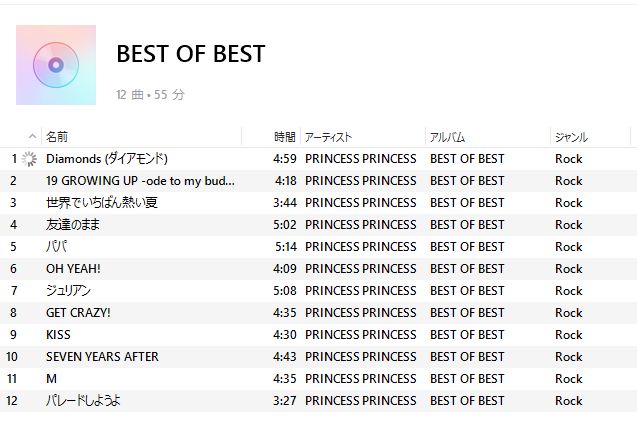
Task: Select the track 世界でいちばん熱い夏
Action: tap(101, 203)
